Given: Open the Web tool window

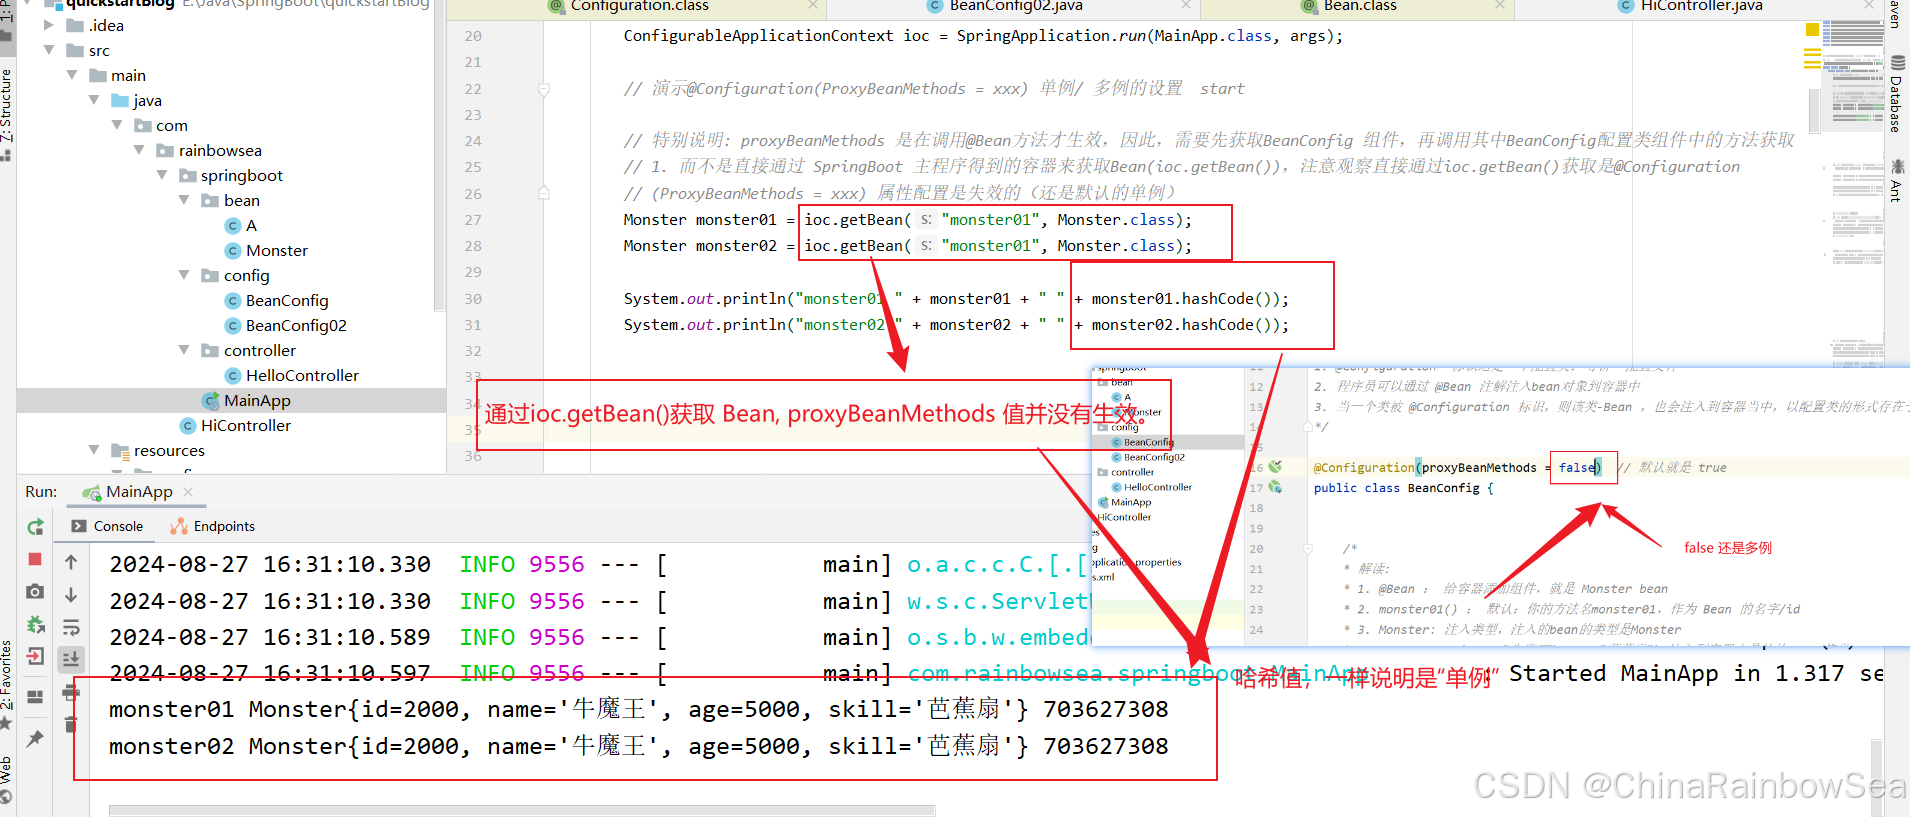Looking at the screenshot, I should click(7, 780).
